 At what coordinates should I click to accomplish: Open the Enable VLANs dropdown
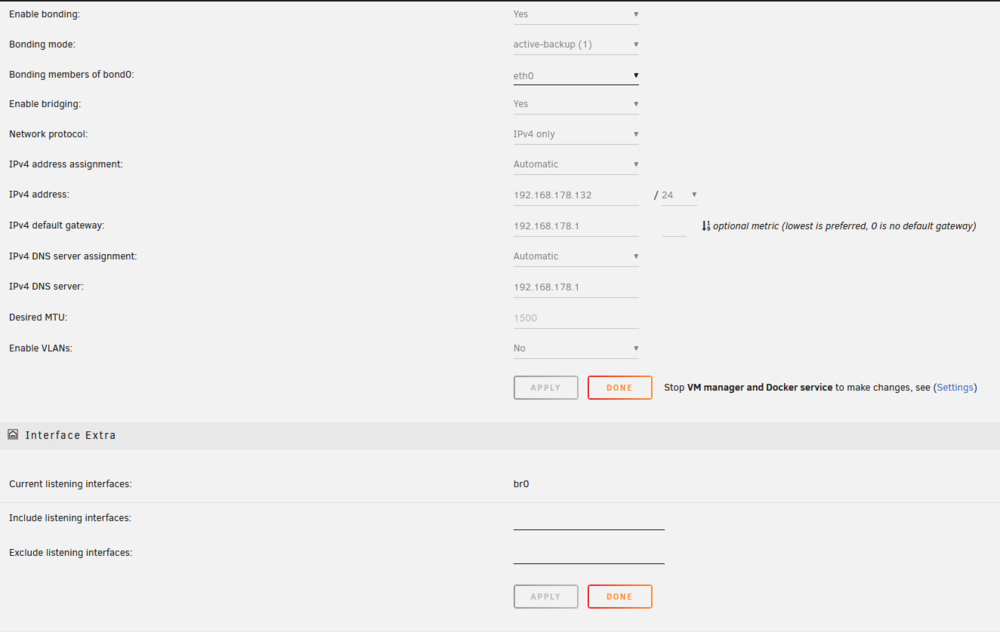tap(576, 348)
